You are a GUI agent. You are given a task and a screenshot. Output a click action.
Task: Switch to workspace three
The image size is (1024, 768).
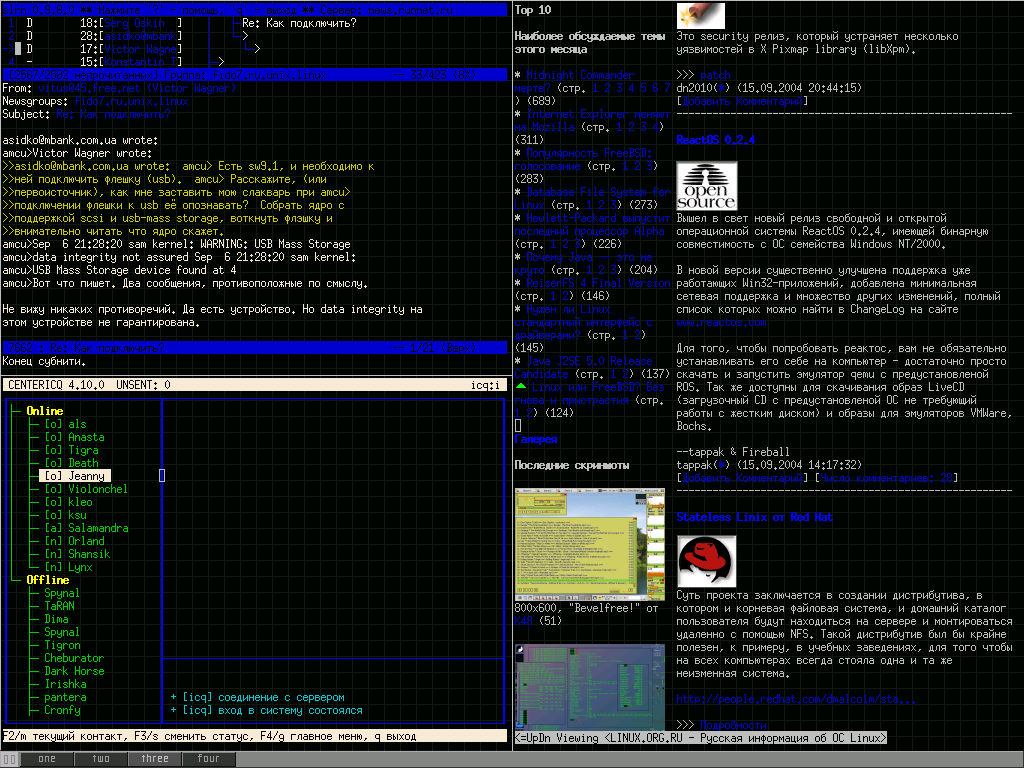pyautogui.click(x=155, y=759)
